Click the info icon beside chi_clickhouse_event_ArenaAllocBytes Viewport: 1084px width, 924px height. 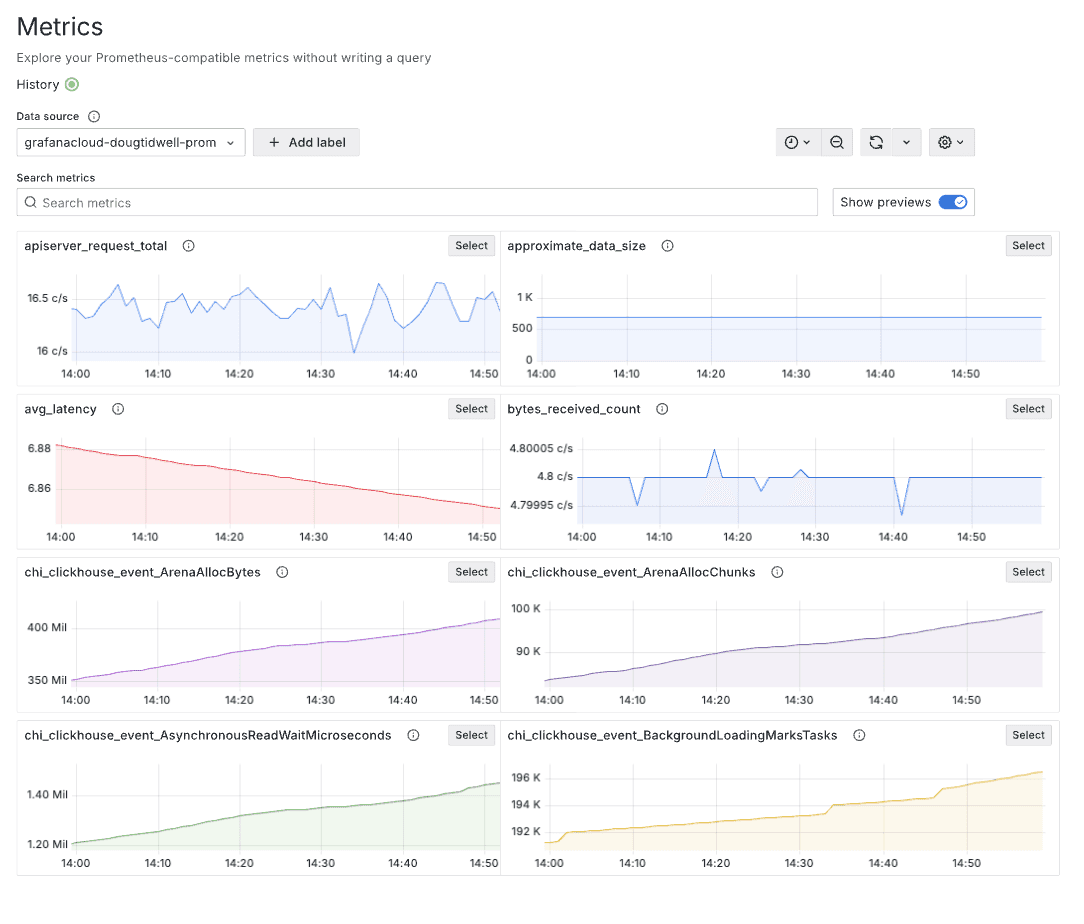(x=282, y=572)
